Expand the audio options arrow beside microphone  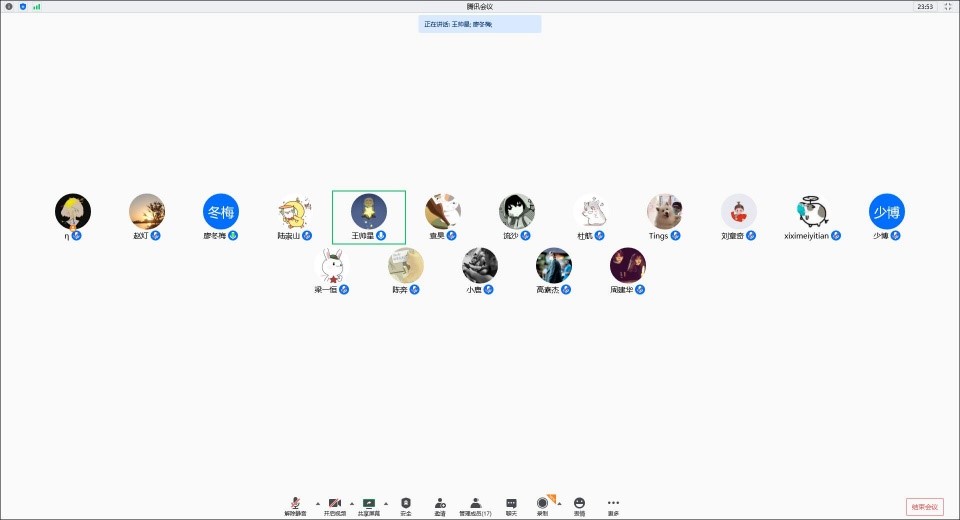click(318, 503)
